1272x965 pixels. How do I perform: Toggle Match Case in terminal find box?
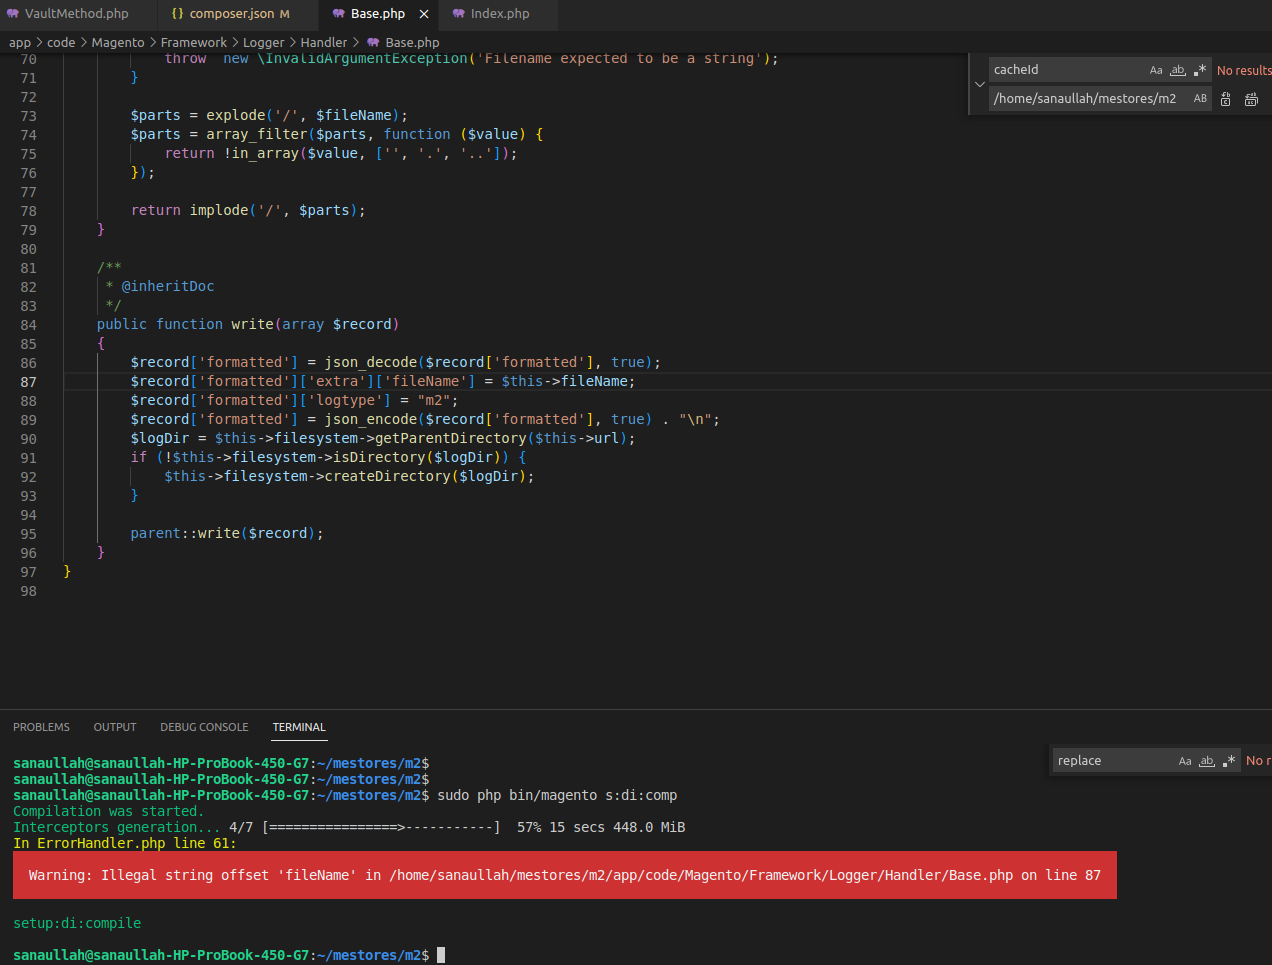tap(1185, 761)
